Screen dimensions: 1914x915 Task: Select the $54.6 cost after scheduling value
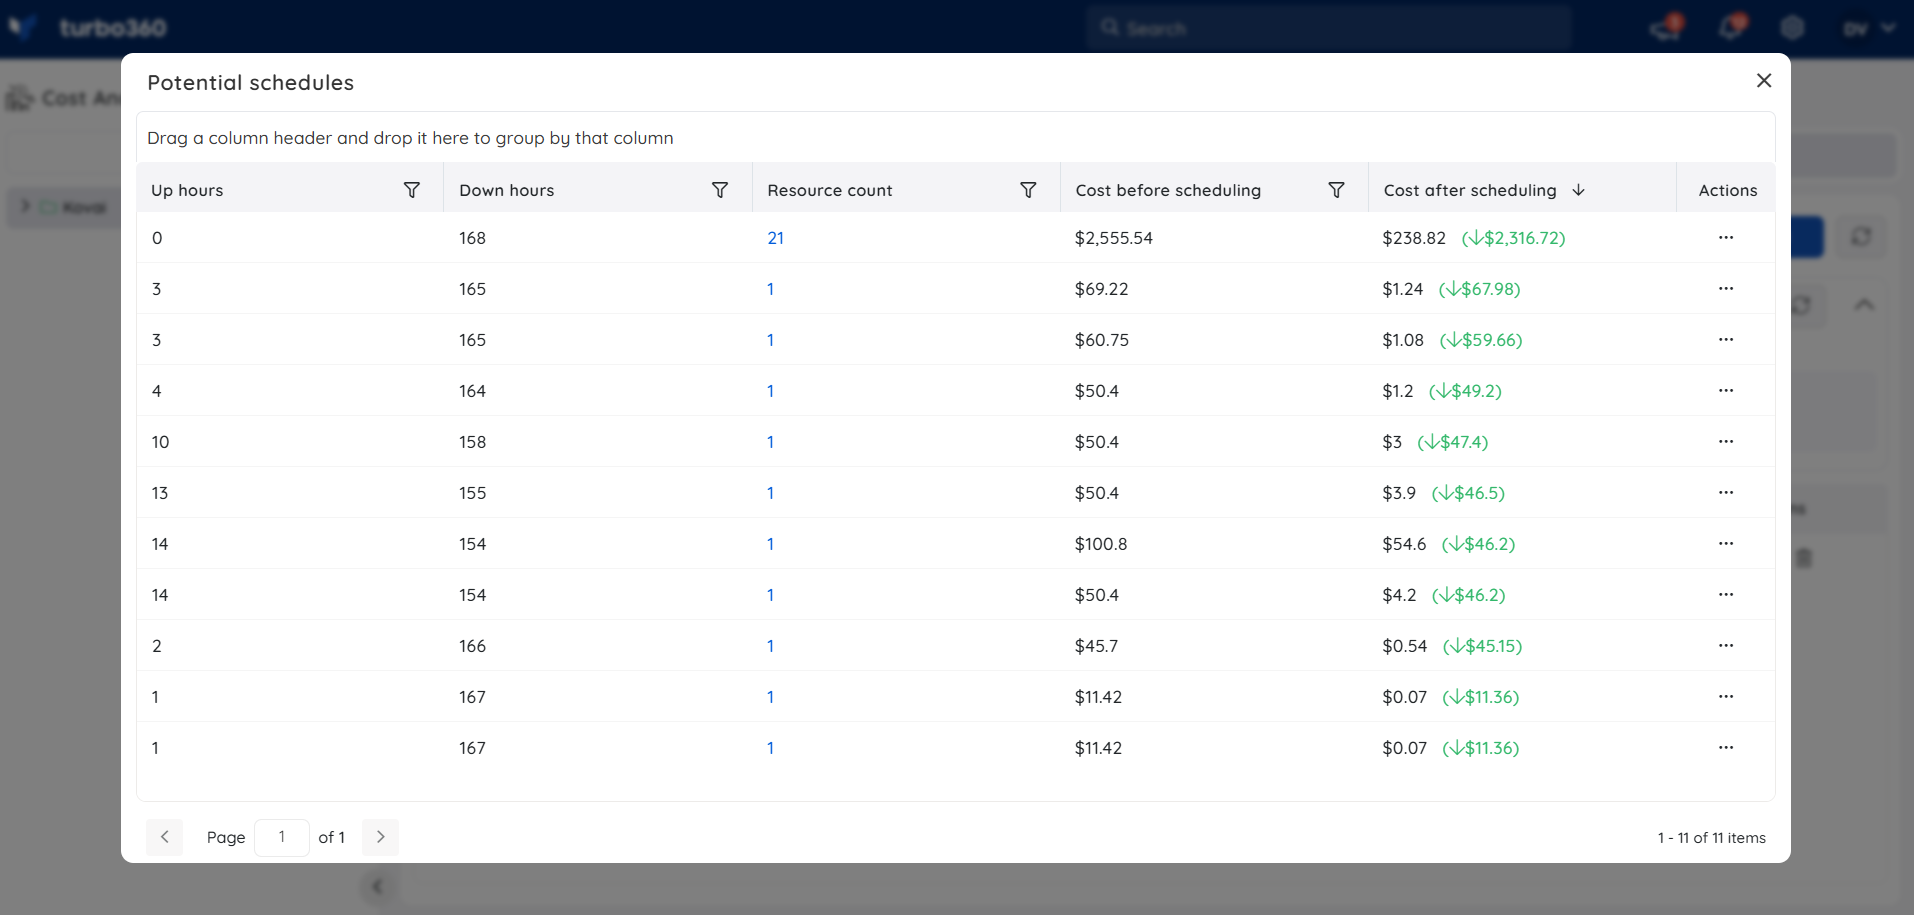(1404, 544)
